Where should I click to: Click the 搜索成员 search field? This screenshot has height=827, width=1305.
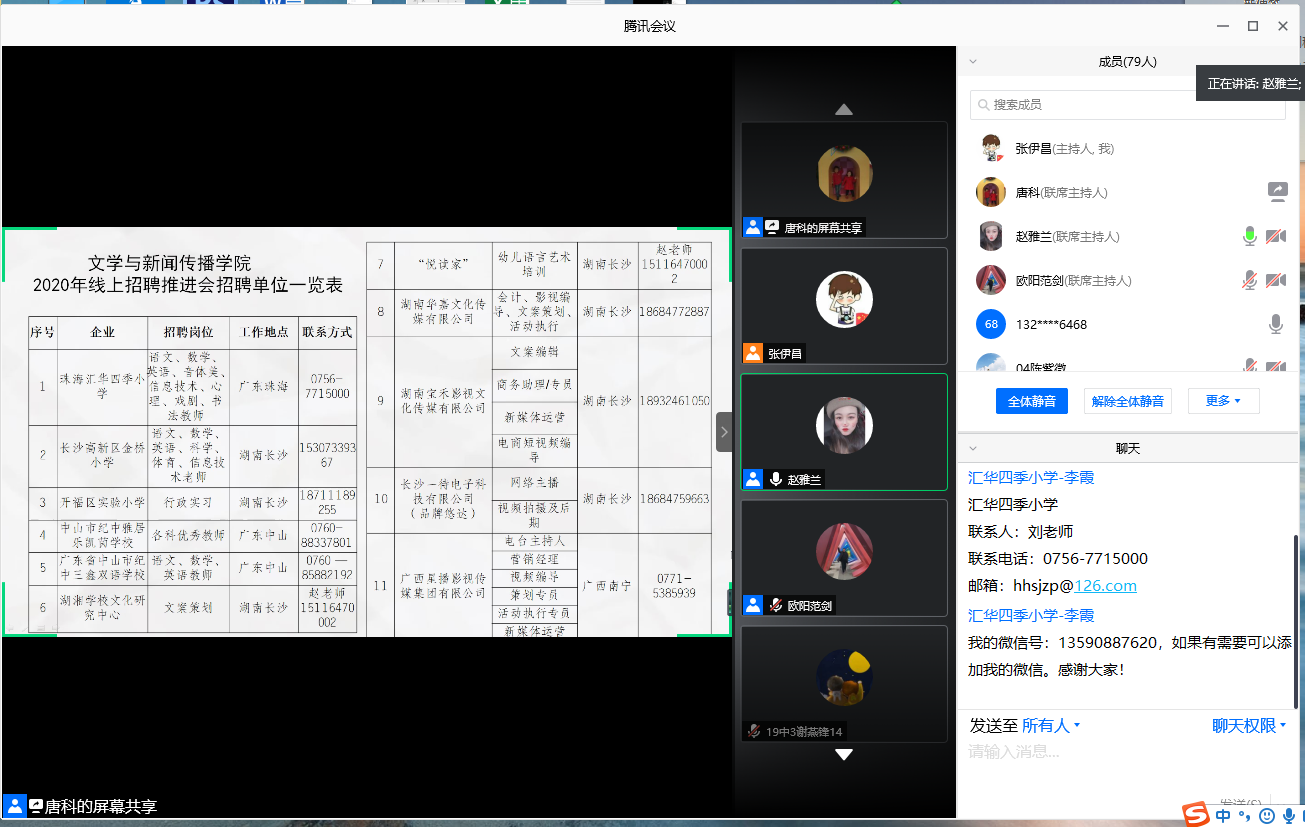click(x=1127, y=105)
